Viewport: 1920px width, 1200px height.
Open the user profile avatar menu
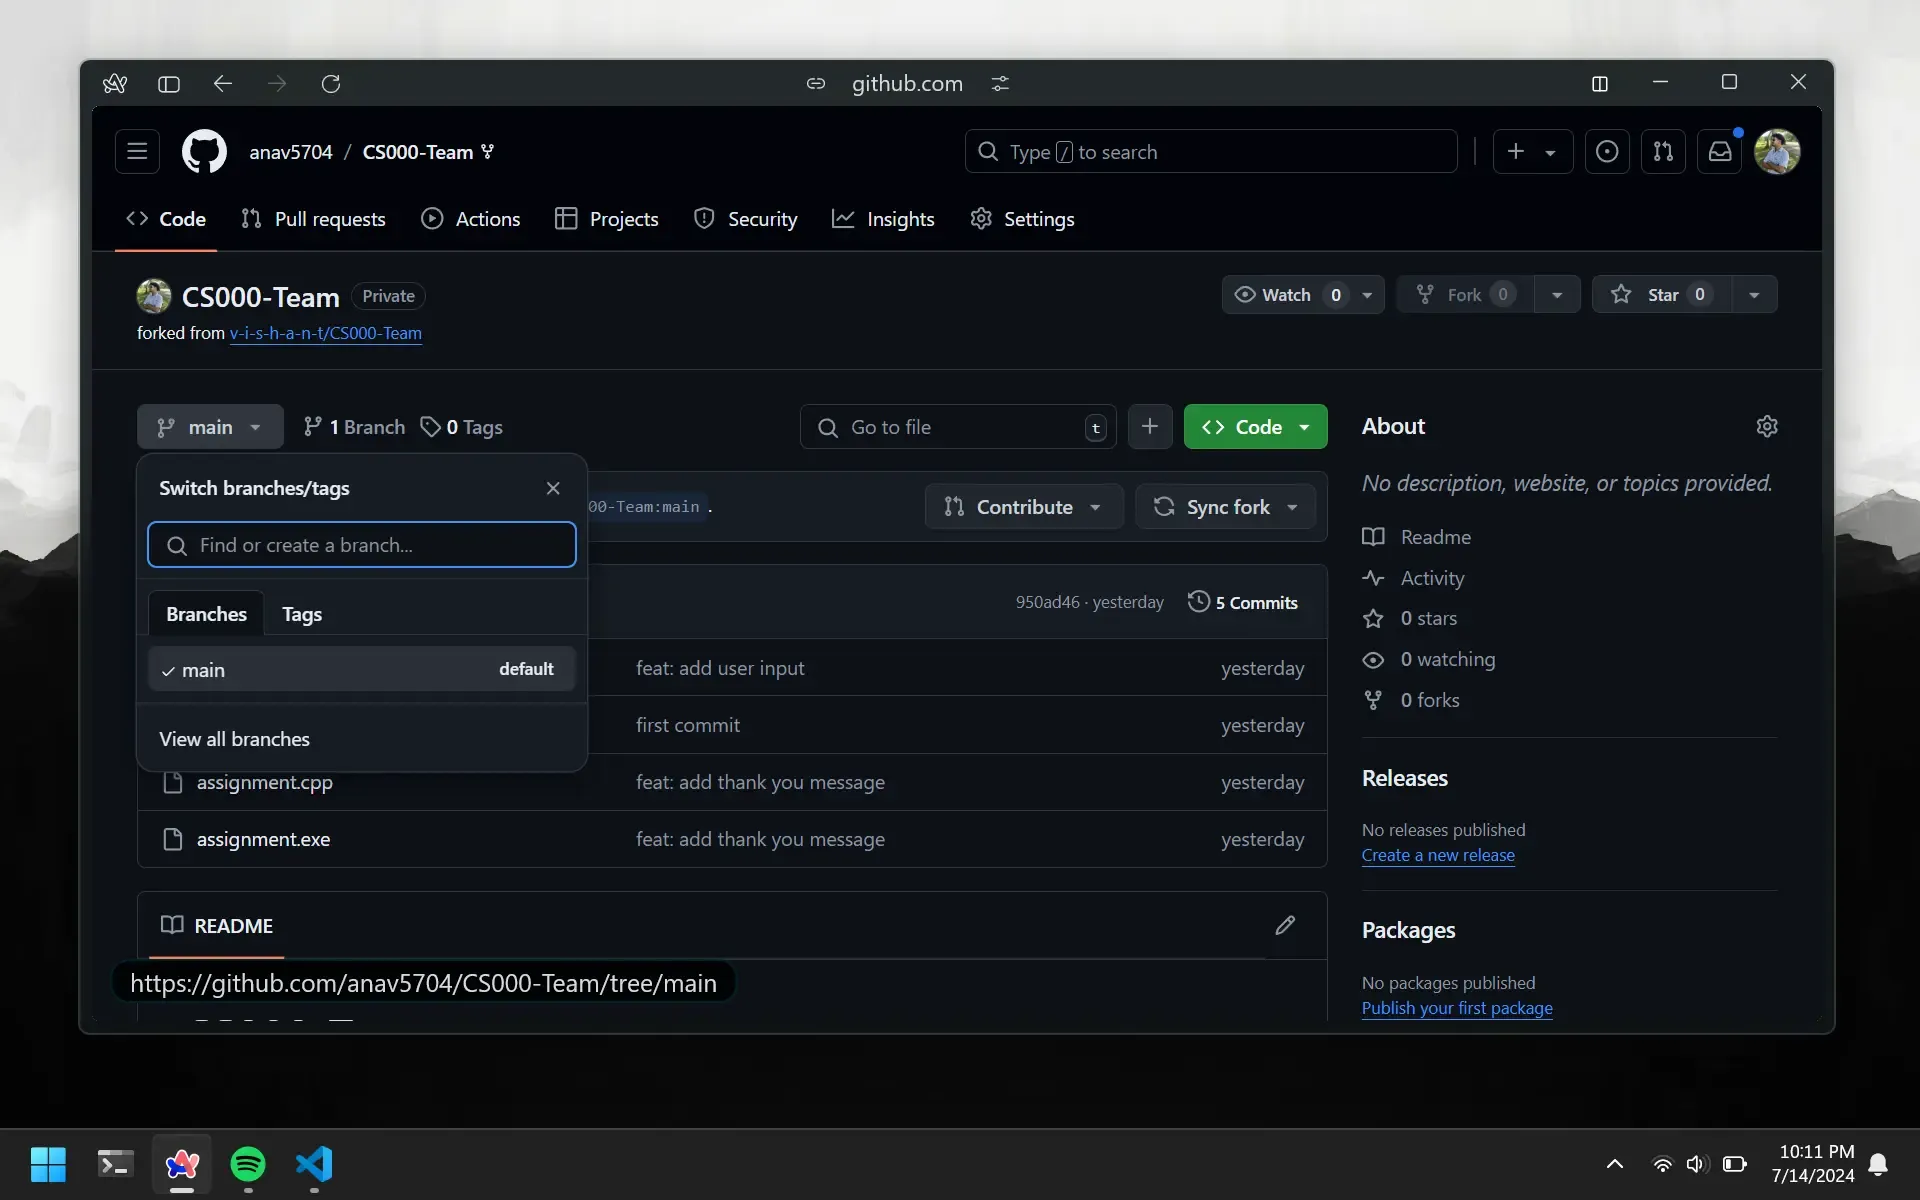click(1777, 151)
